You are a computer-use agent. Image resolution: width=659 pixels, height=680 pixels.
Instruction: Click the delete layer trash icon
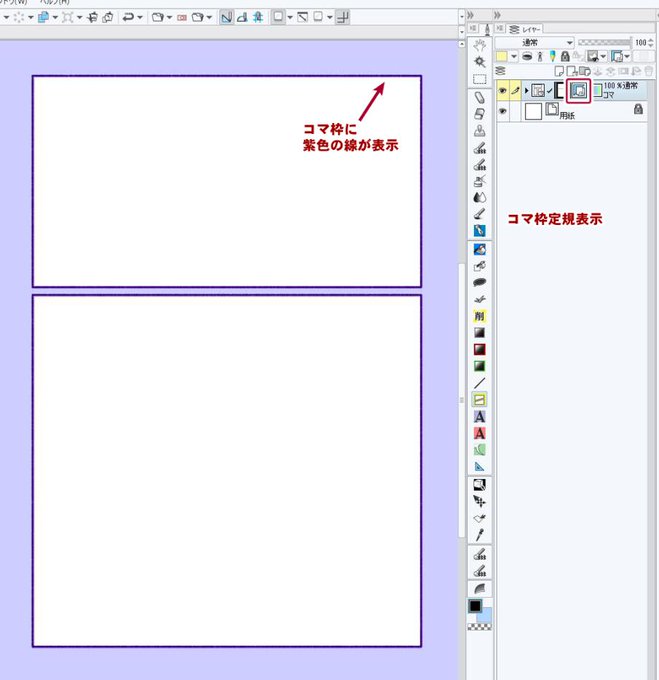[649, 71]
